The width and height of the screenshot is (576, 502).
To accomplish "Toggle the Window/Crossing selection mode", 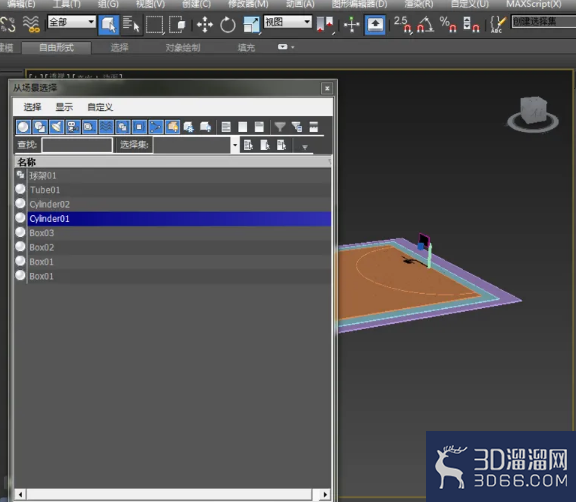I will (177, 25).
